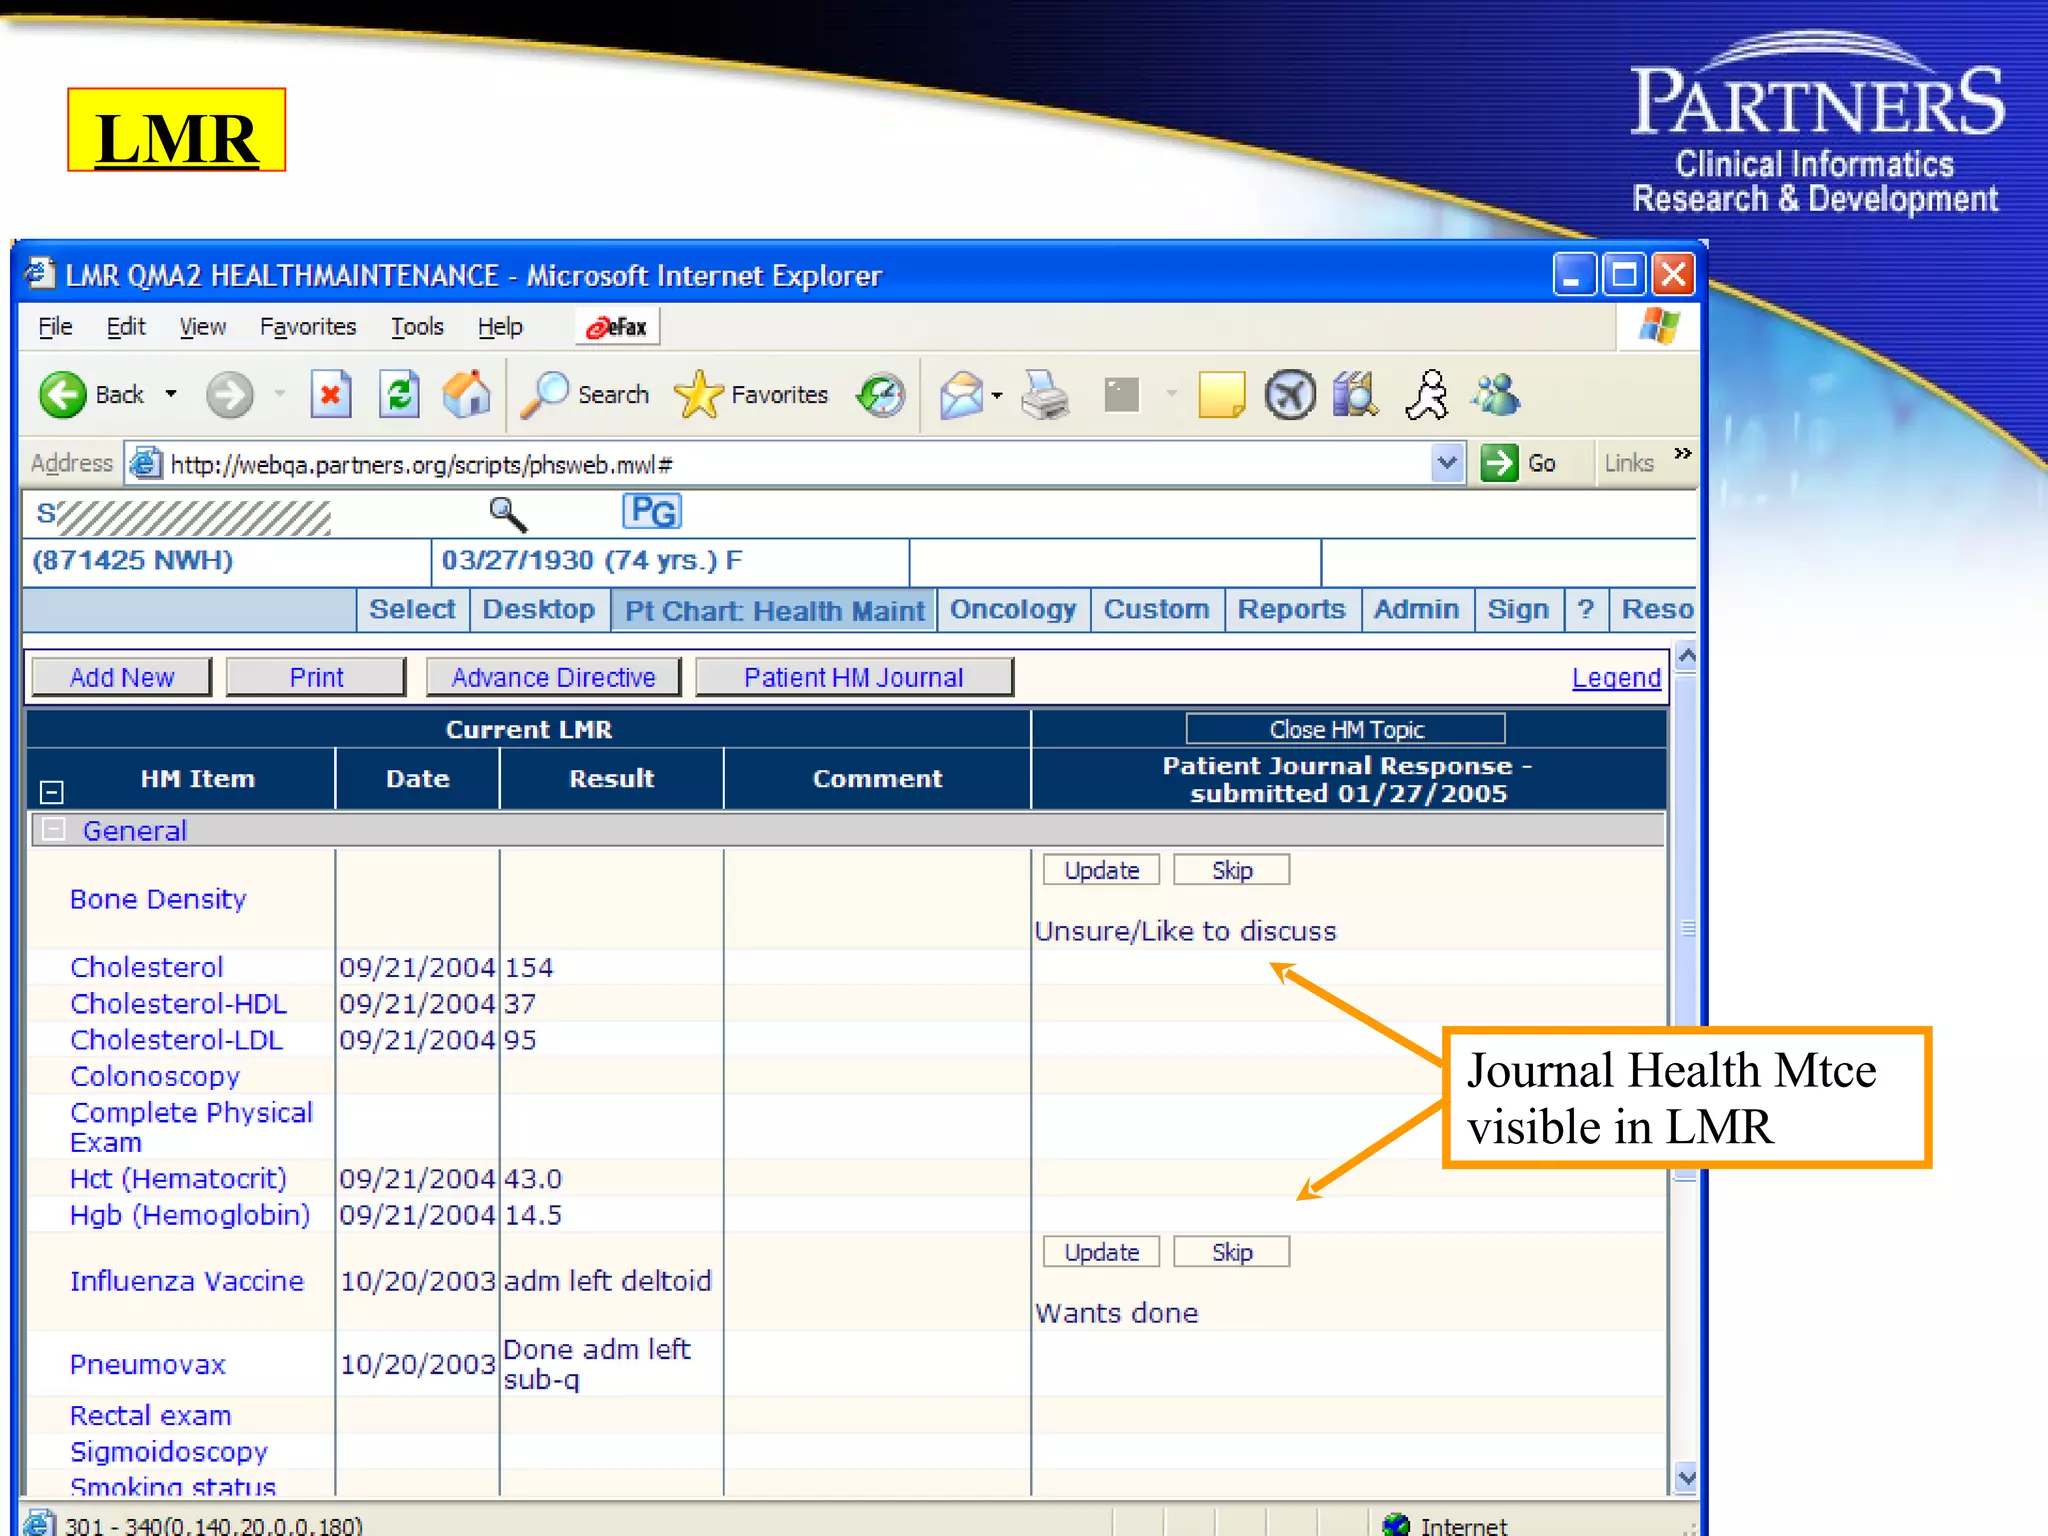
Task: Click the Windows flag logo
Action: (1659, 327)
